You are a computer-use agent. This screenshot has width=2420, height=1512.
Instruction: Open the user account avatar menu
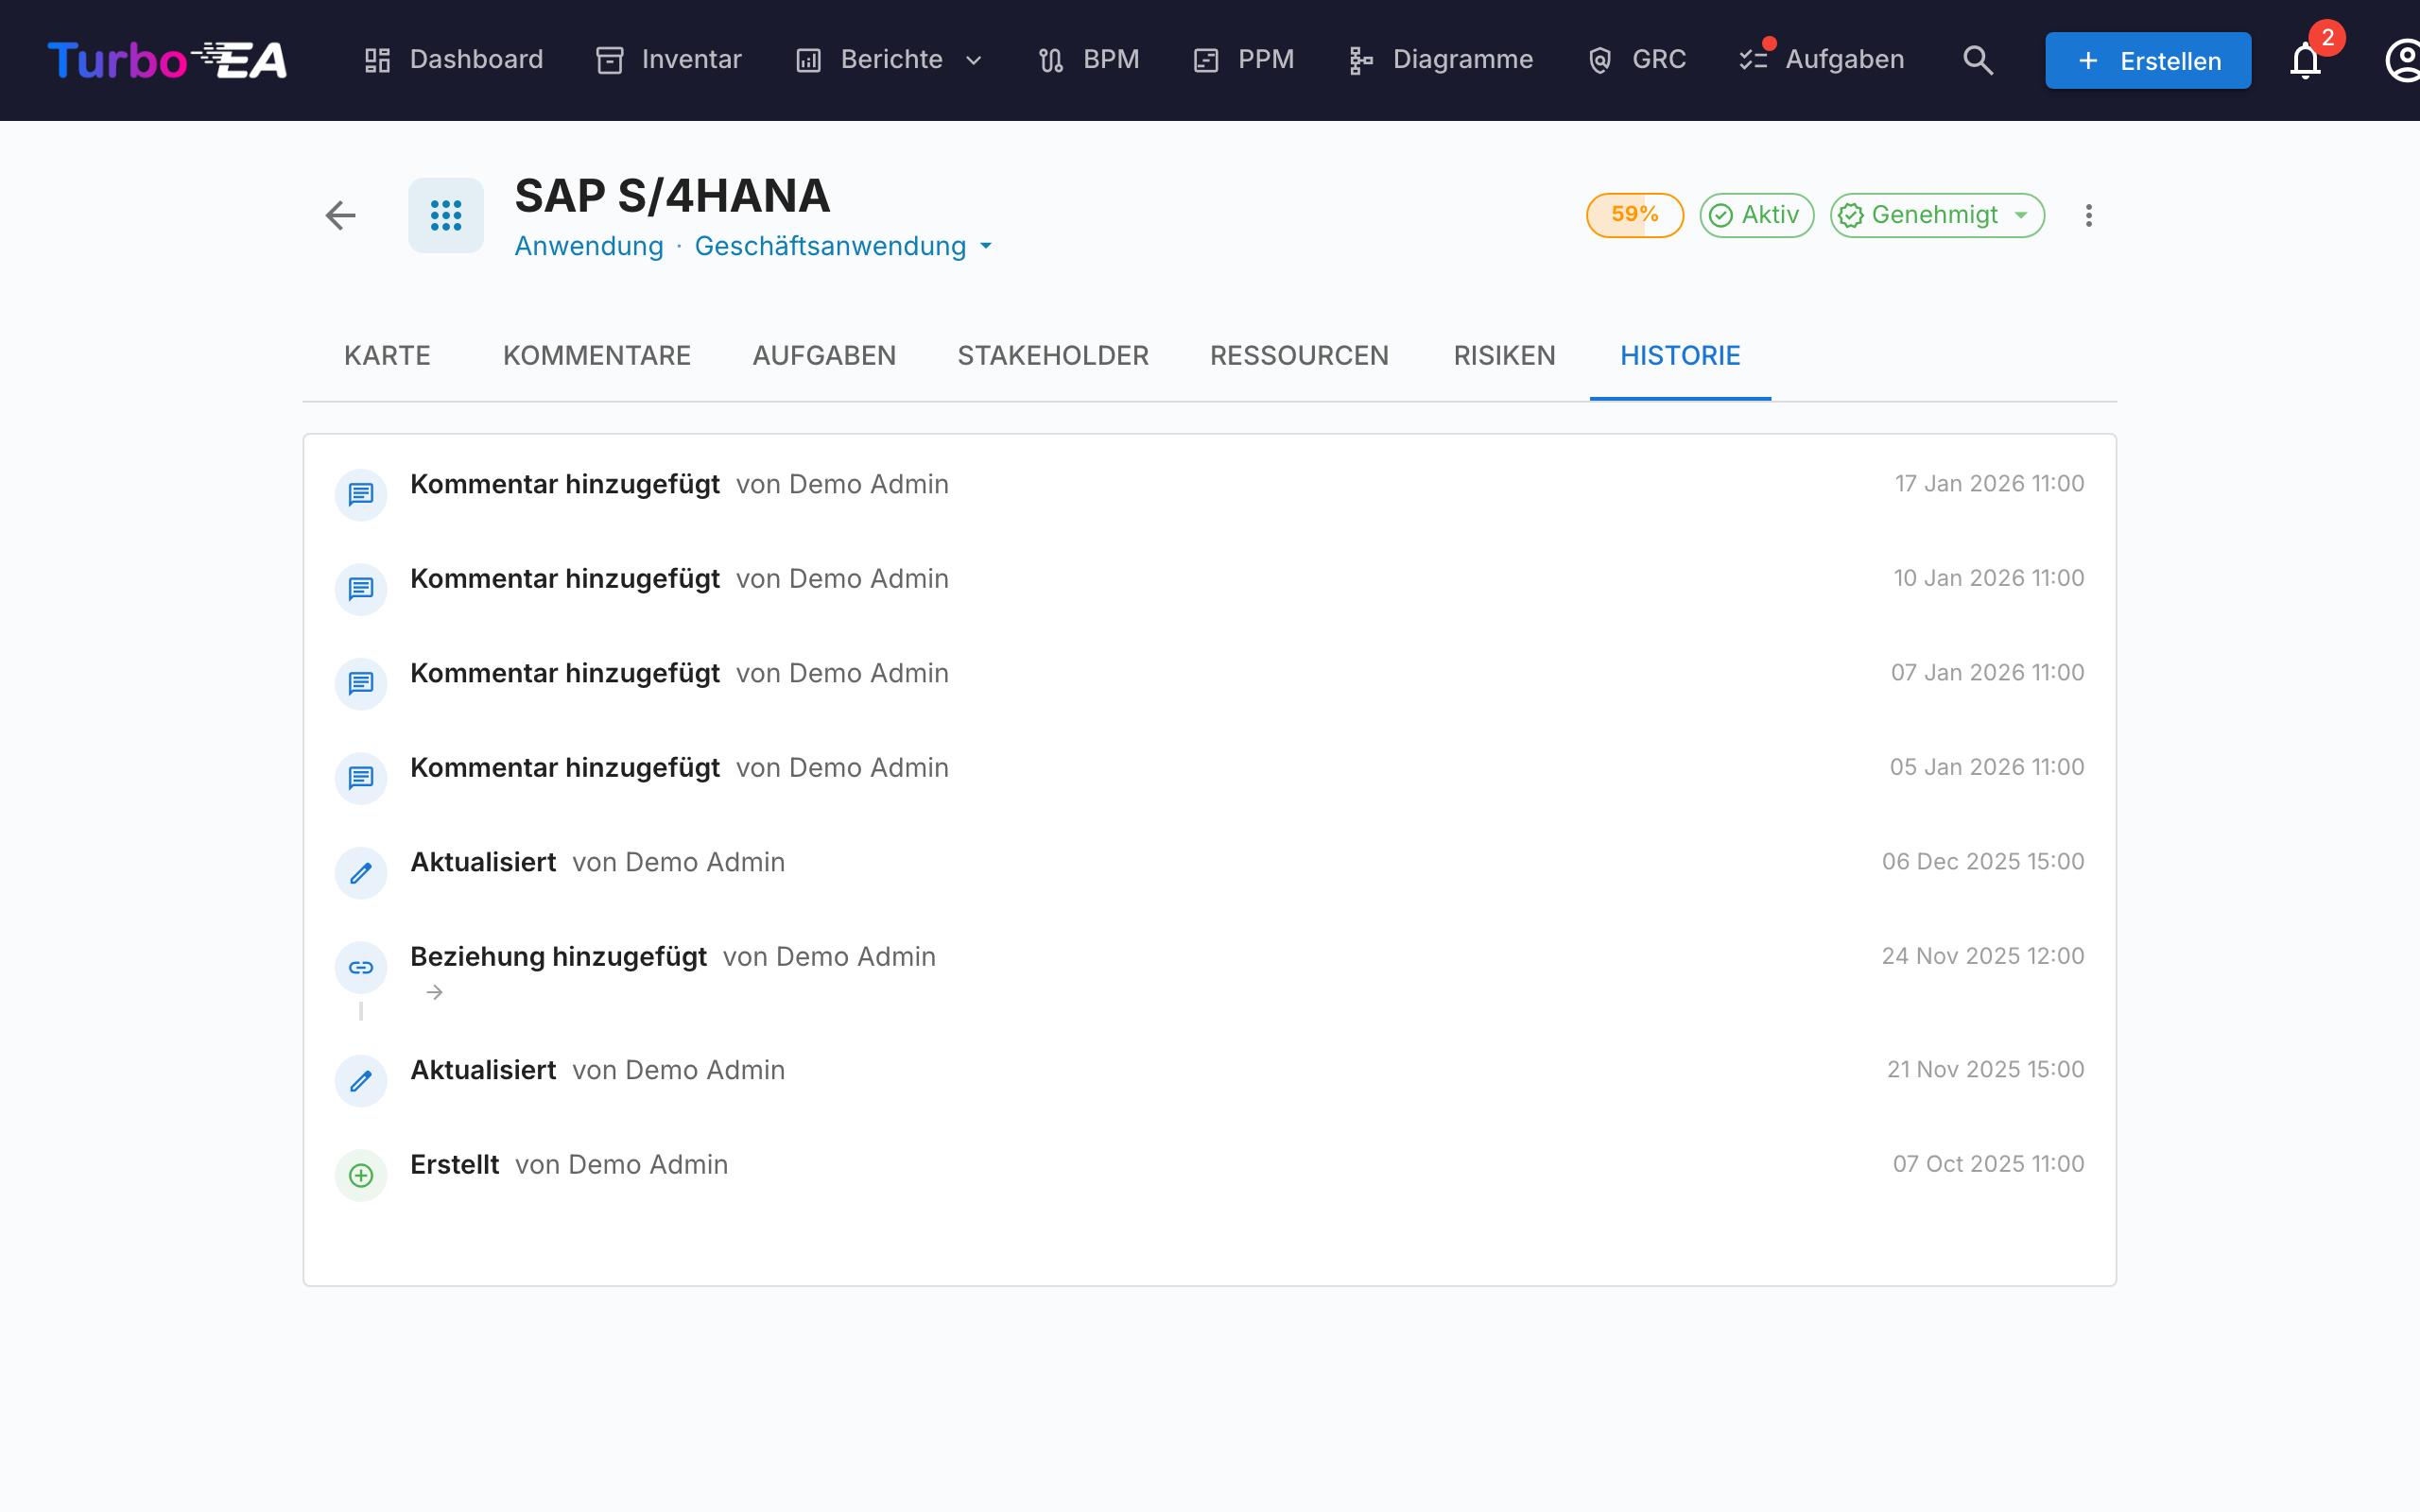2402,60
